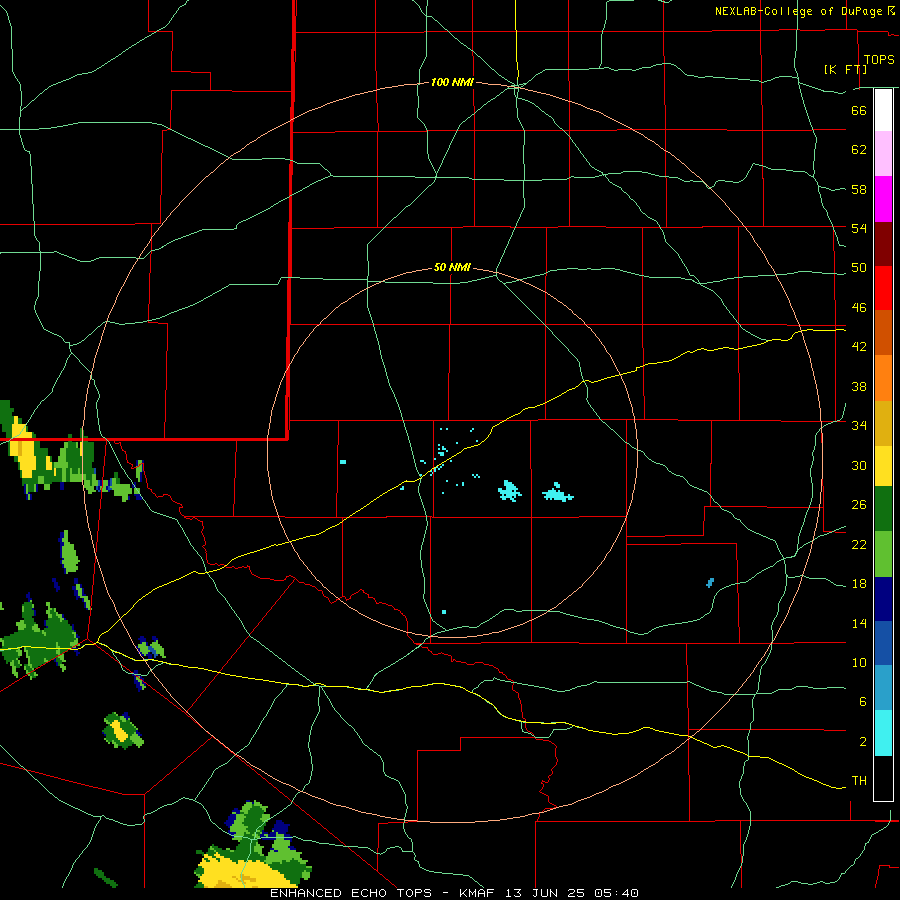This screenshot has height=900, width=900.
Task: Click the light pink legend swatch
Action: 883,154
